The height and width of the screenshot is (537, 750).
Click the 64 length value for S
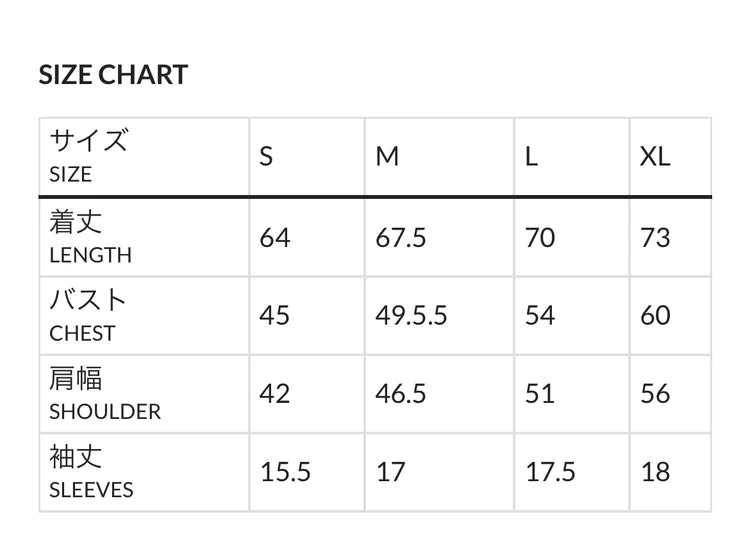274,238
